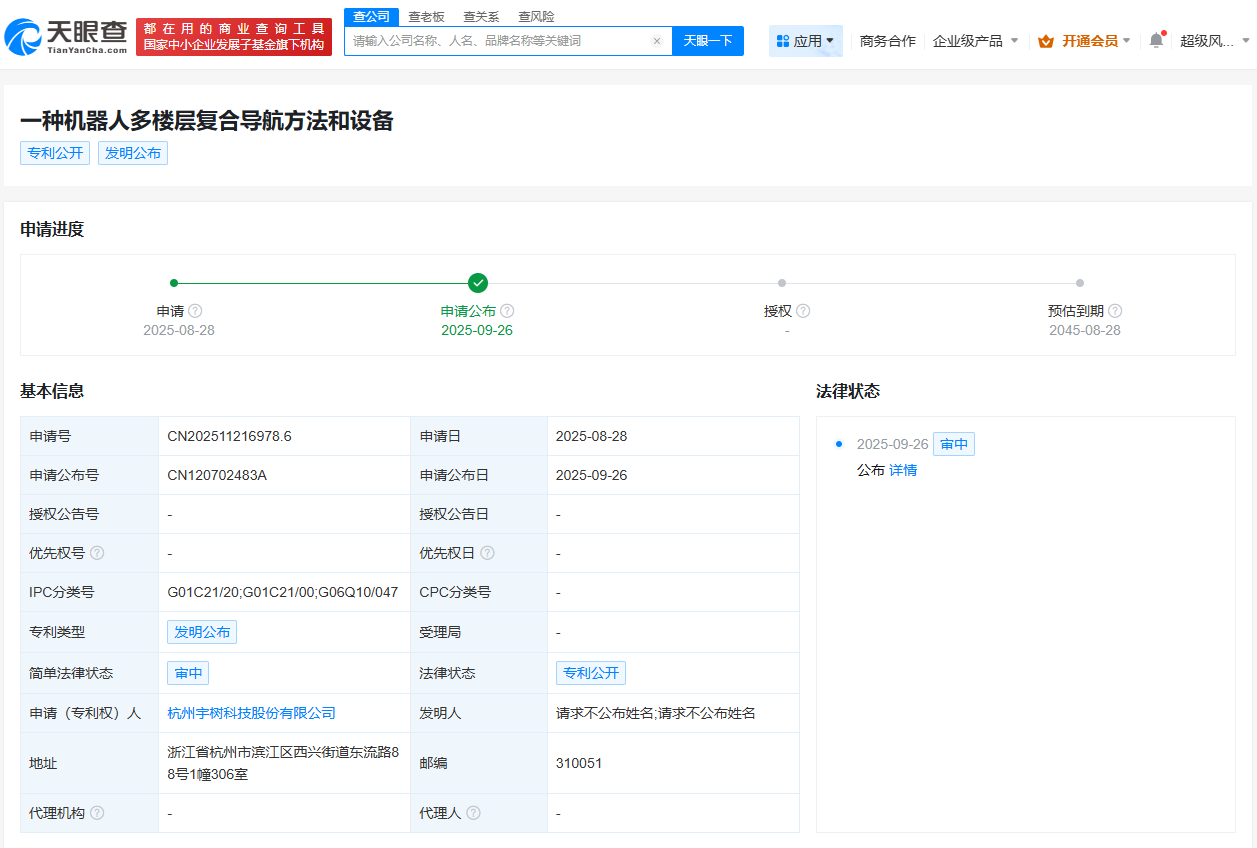Switch to the 查老板 tab
1257x848 pixels.
424,16
